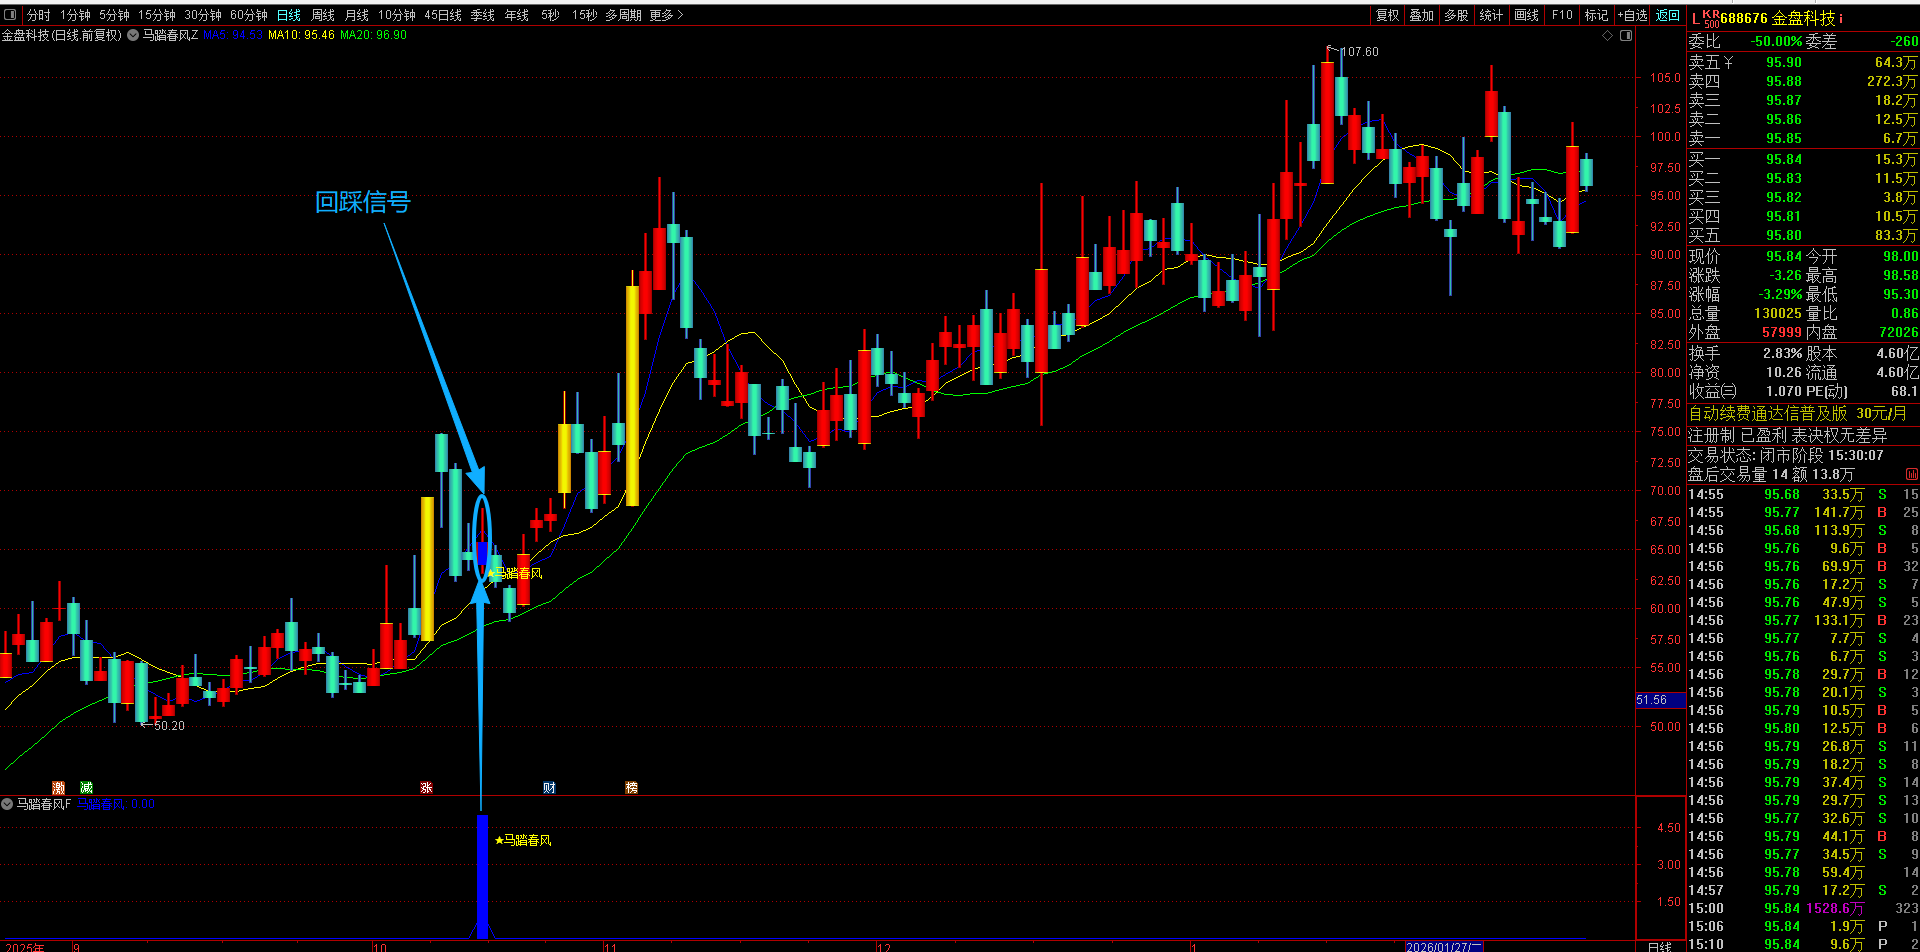Screen dimensions: 1920x952
Task: Select the 15分钟 period tab
Action: coord(157,15)
